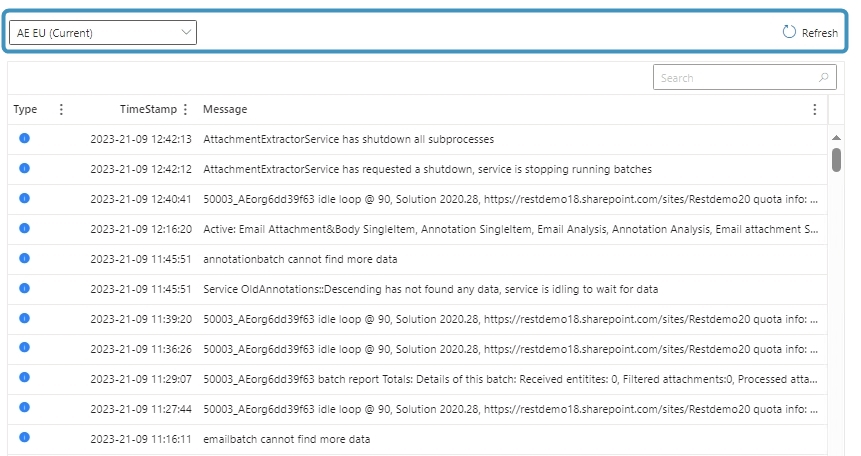Click info icon for emailbatch log entry

point(24,437)
